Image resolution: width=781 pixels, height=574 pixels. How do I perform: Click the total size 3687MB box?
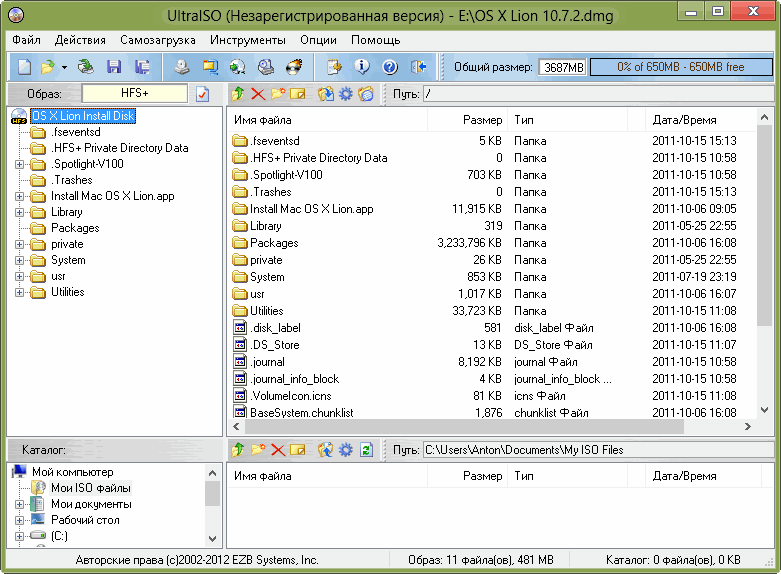point(563,67)
